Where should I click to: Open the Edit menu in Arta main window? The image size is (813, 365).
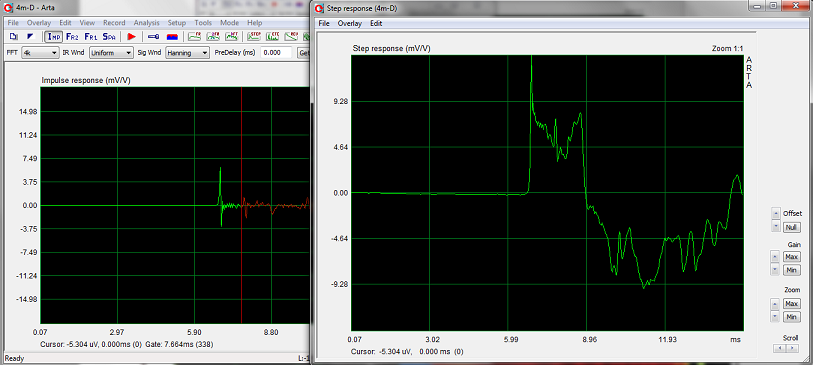pos(65,23)
